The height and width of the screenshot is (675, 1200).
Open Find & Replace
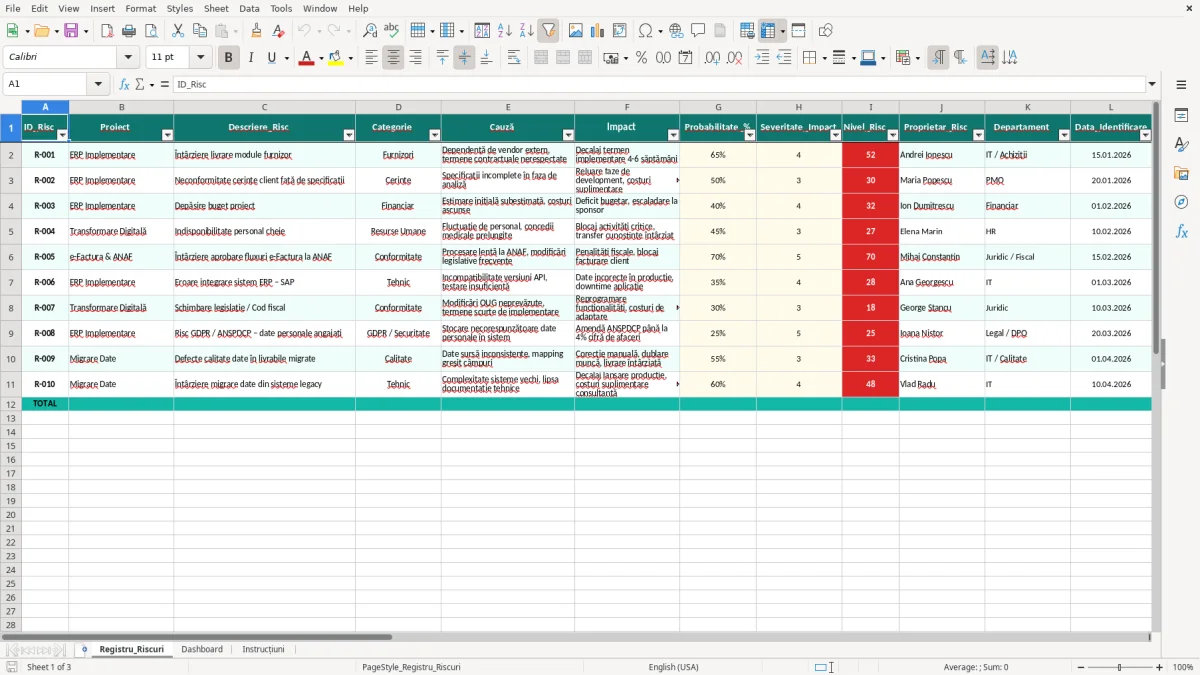click(x=370, y=31)
